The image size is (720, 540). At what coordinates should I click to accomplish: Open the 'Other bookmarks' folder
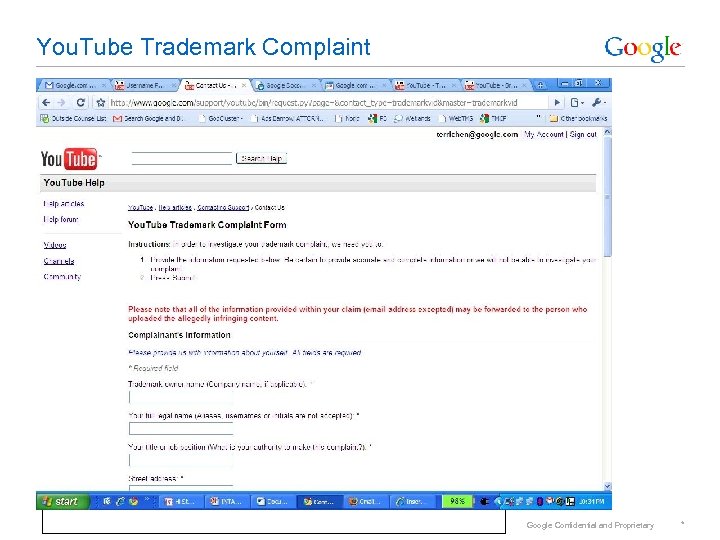[579, 118]
